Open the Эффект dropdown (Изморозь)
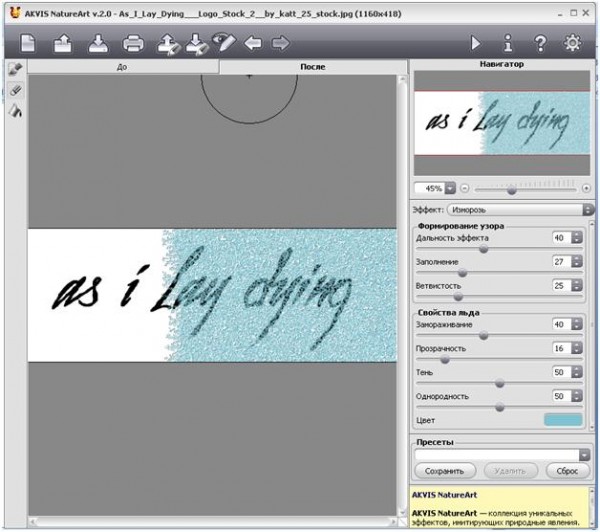The height and width of the screenshot is (532, 600). (x=520, y=210)
